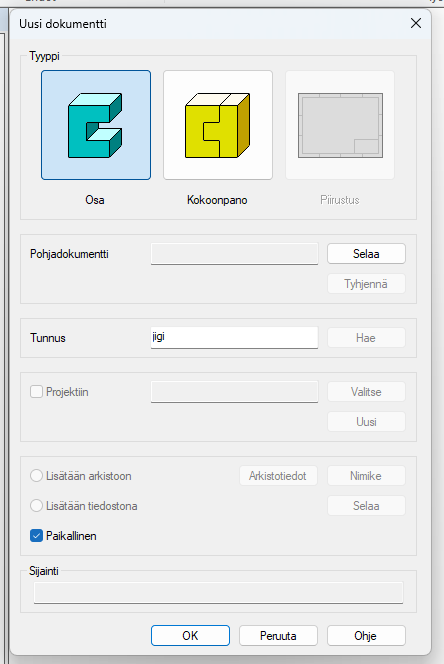The image size is (444, 664).
Task: Choose the yellow Kokoonpano assembly icon
Action: (218, 125)
